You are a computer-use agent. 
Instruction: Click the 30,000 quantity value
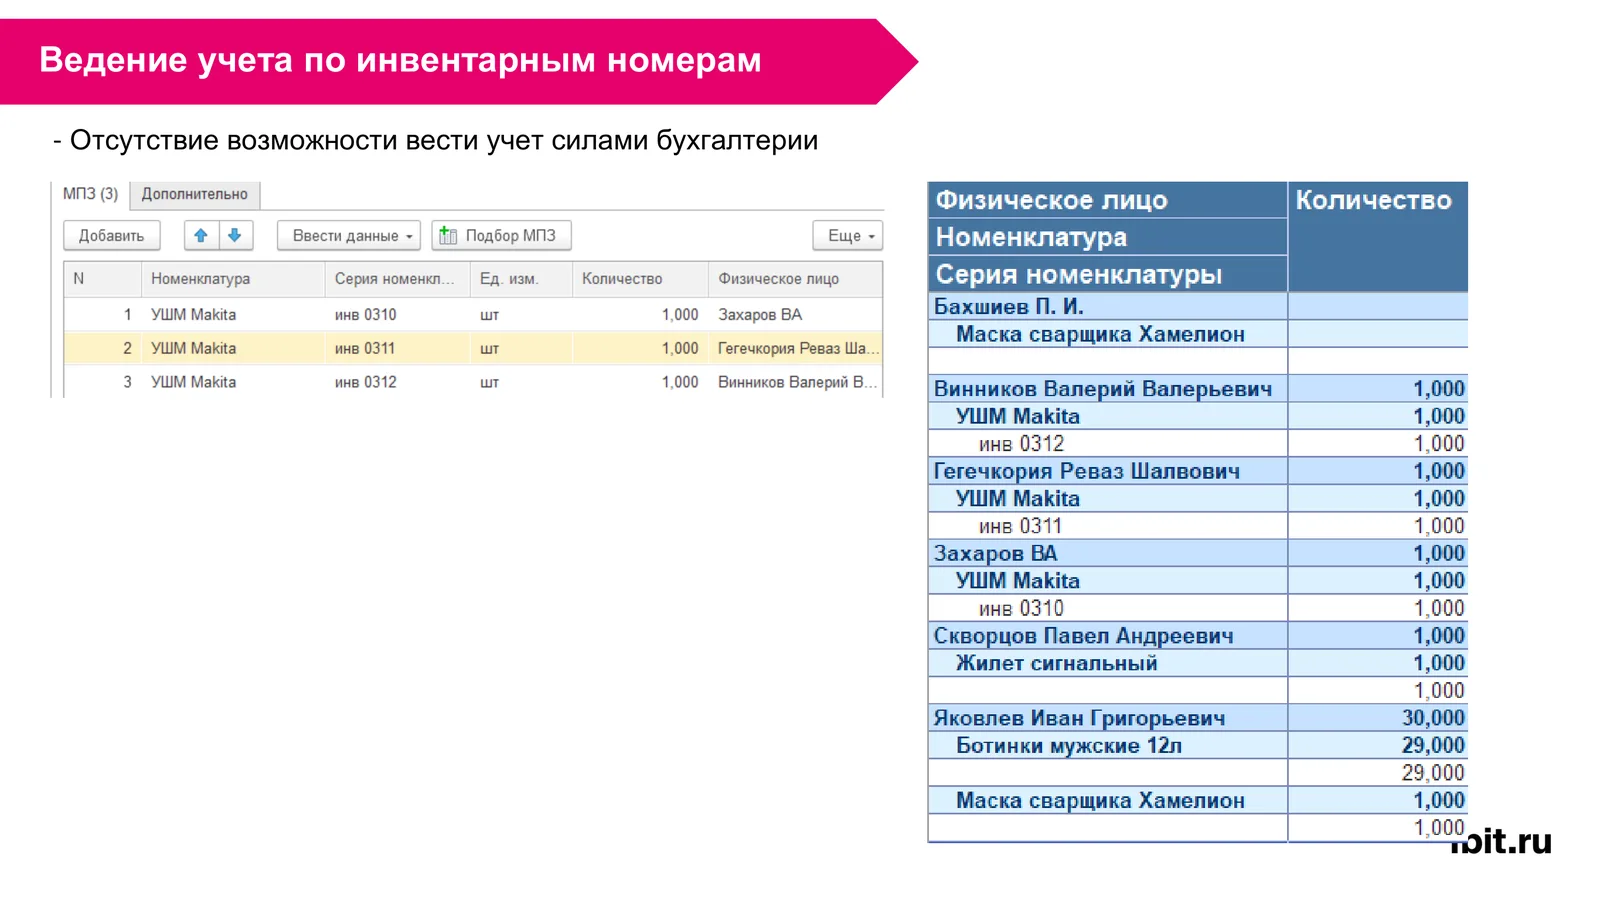[1433, 718]
